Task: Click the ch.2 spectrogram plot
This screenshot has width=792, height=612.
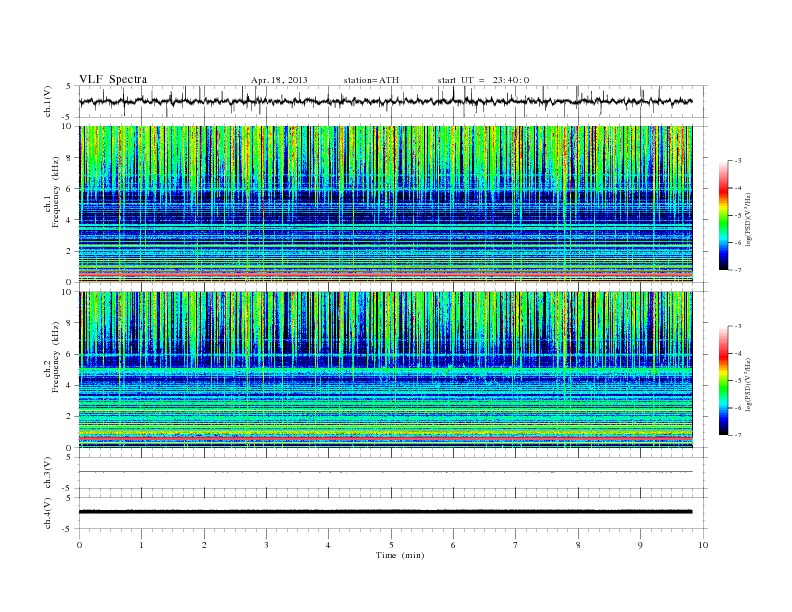Action: (x=385, y=370)
